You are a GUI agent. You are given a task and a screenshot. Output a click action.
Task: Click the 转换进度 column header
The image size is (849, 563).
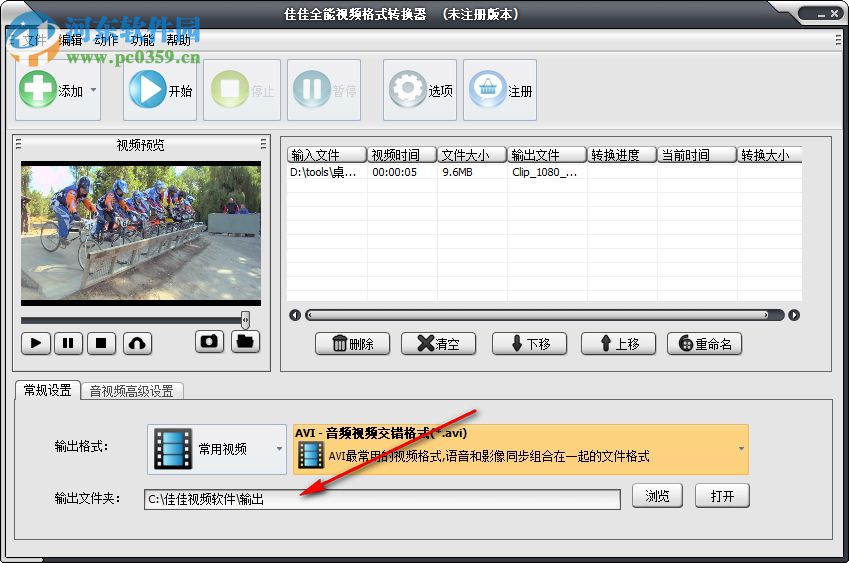(x=622, y=155)
